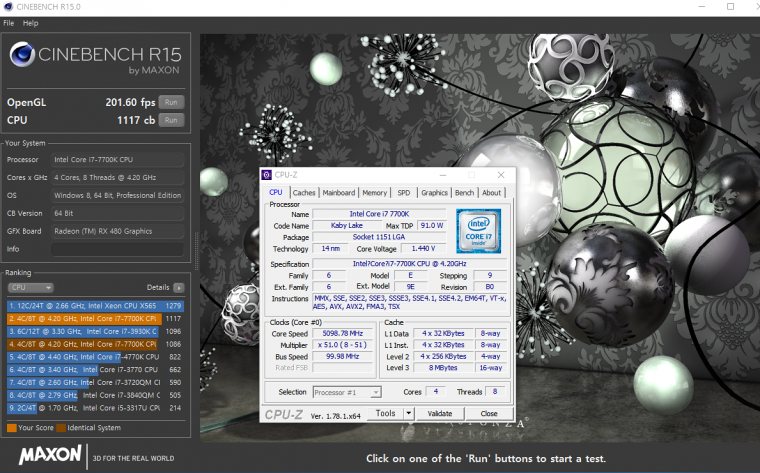Click the Identical System brown legend swatch

coord(61,428)
